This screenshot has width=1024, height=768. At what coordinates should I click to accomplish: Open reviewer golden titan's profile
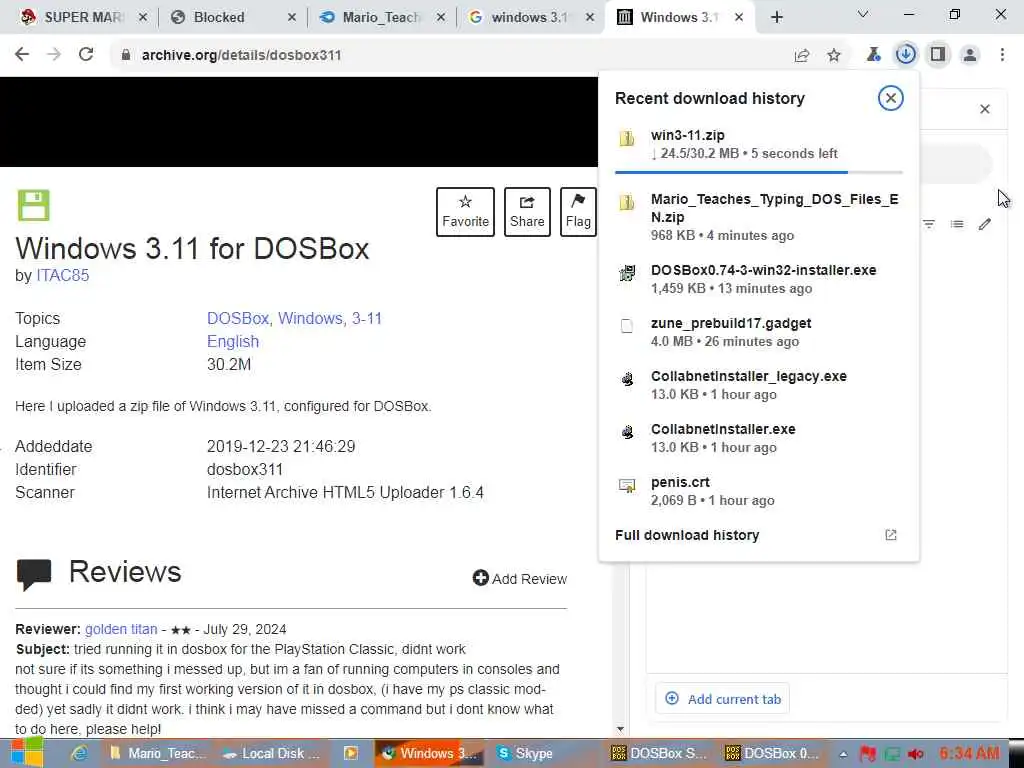pyautogui.click(x=121, y=629)
